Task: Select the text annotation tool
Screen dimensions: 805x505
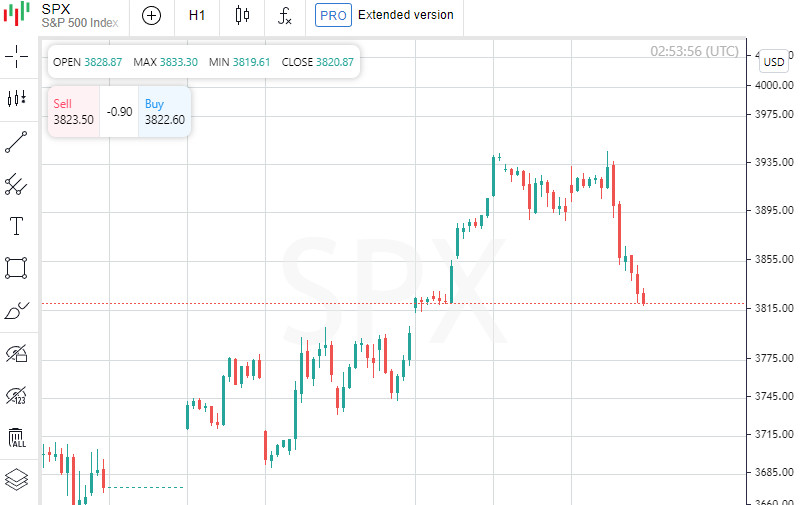Action: [16, 225]
